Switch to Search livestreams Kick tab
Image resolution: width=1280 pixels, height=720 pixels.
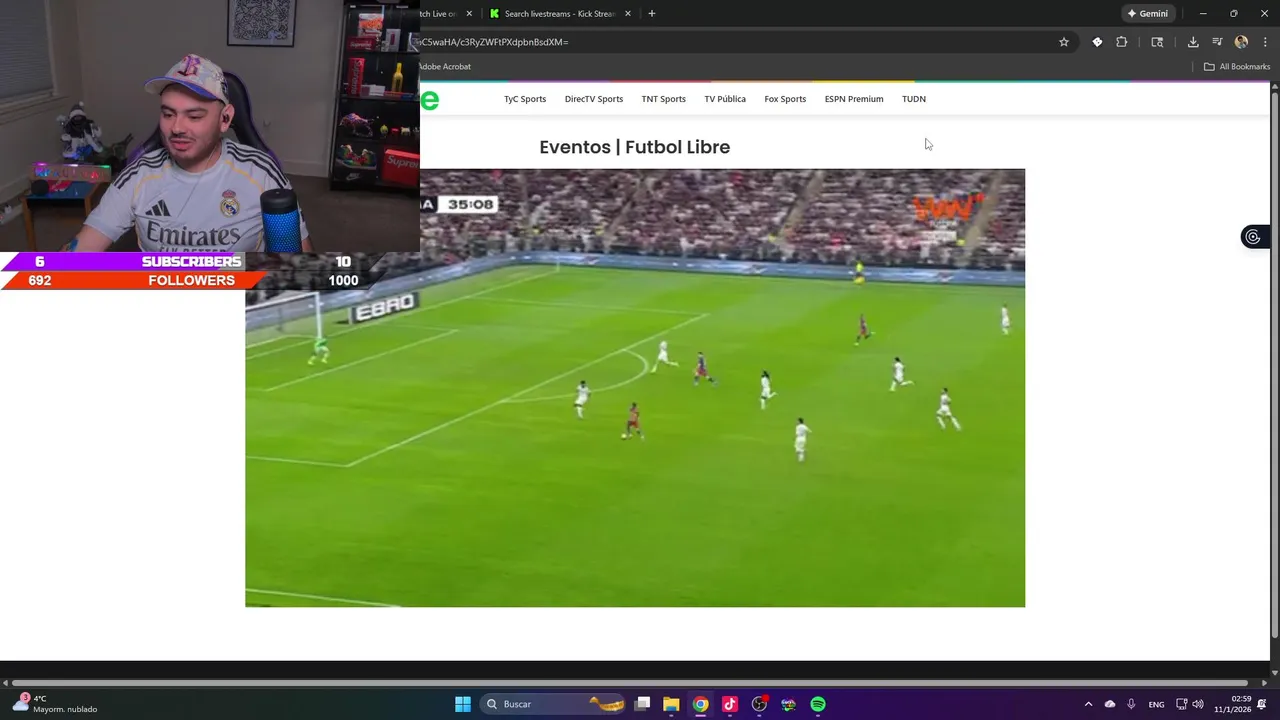[x=558, y=14]
